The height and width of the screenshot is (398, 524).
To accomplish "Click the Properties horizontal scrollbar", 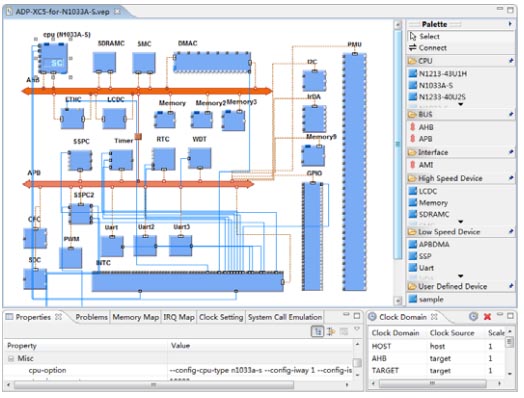I will 153,385.
